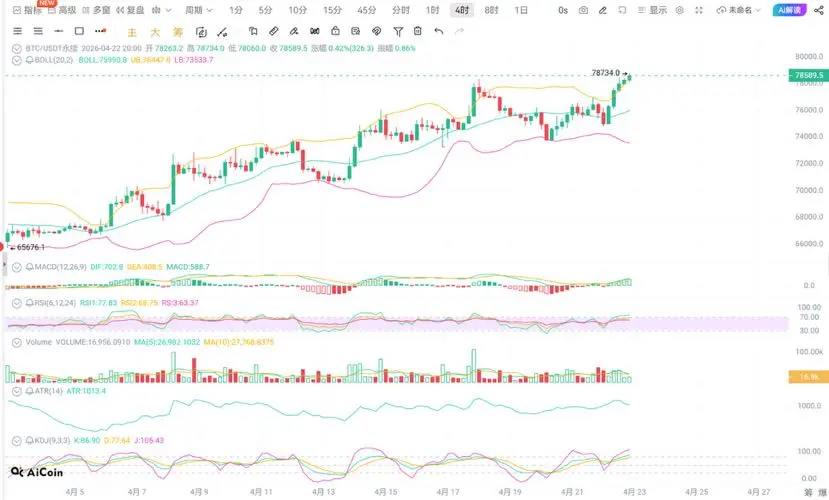The width and height of the screenshot is (829, 500).
Task: Open more drawing tools ellipsis
Action: [100, 31]
